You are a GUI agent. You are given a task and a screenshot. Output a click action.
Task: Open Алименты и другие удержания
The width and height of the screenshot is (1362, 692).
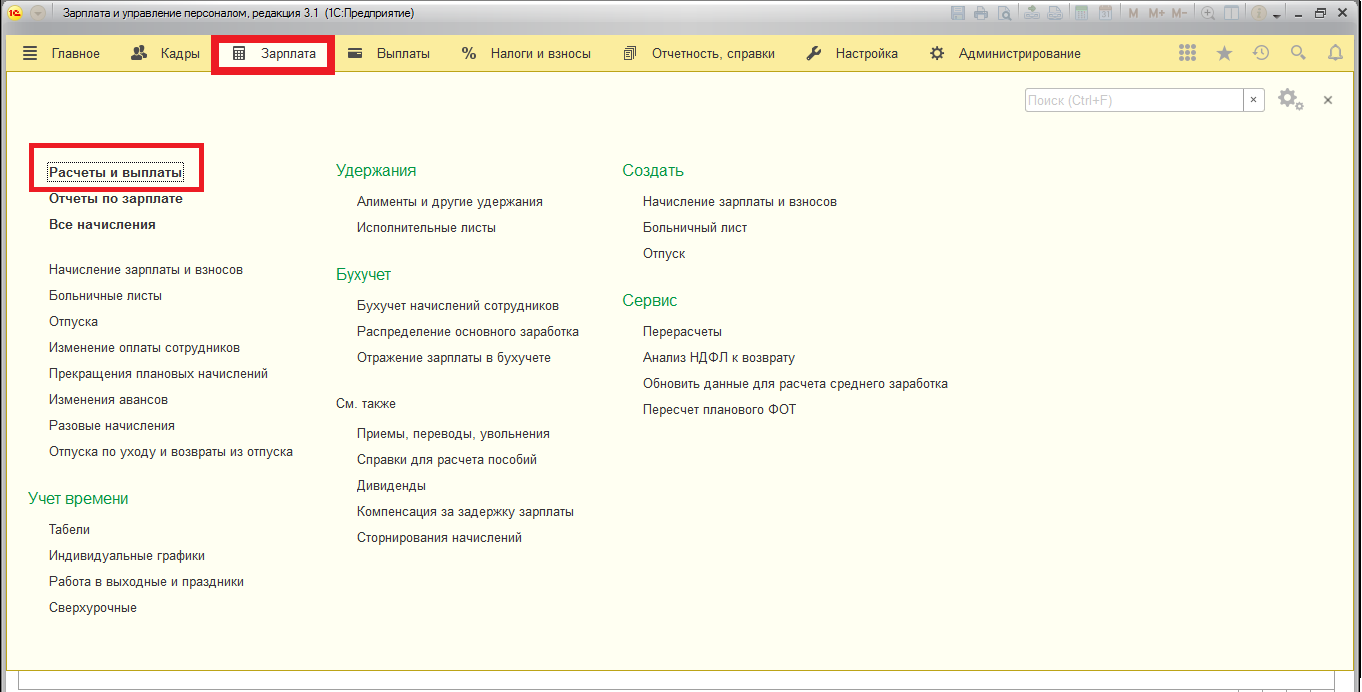click(x=450, y=202)
